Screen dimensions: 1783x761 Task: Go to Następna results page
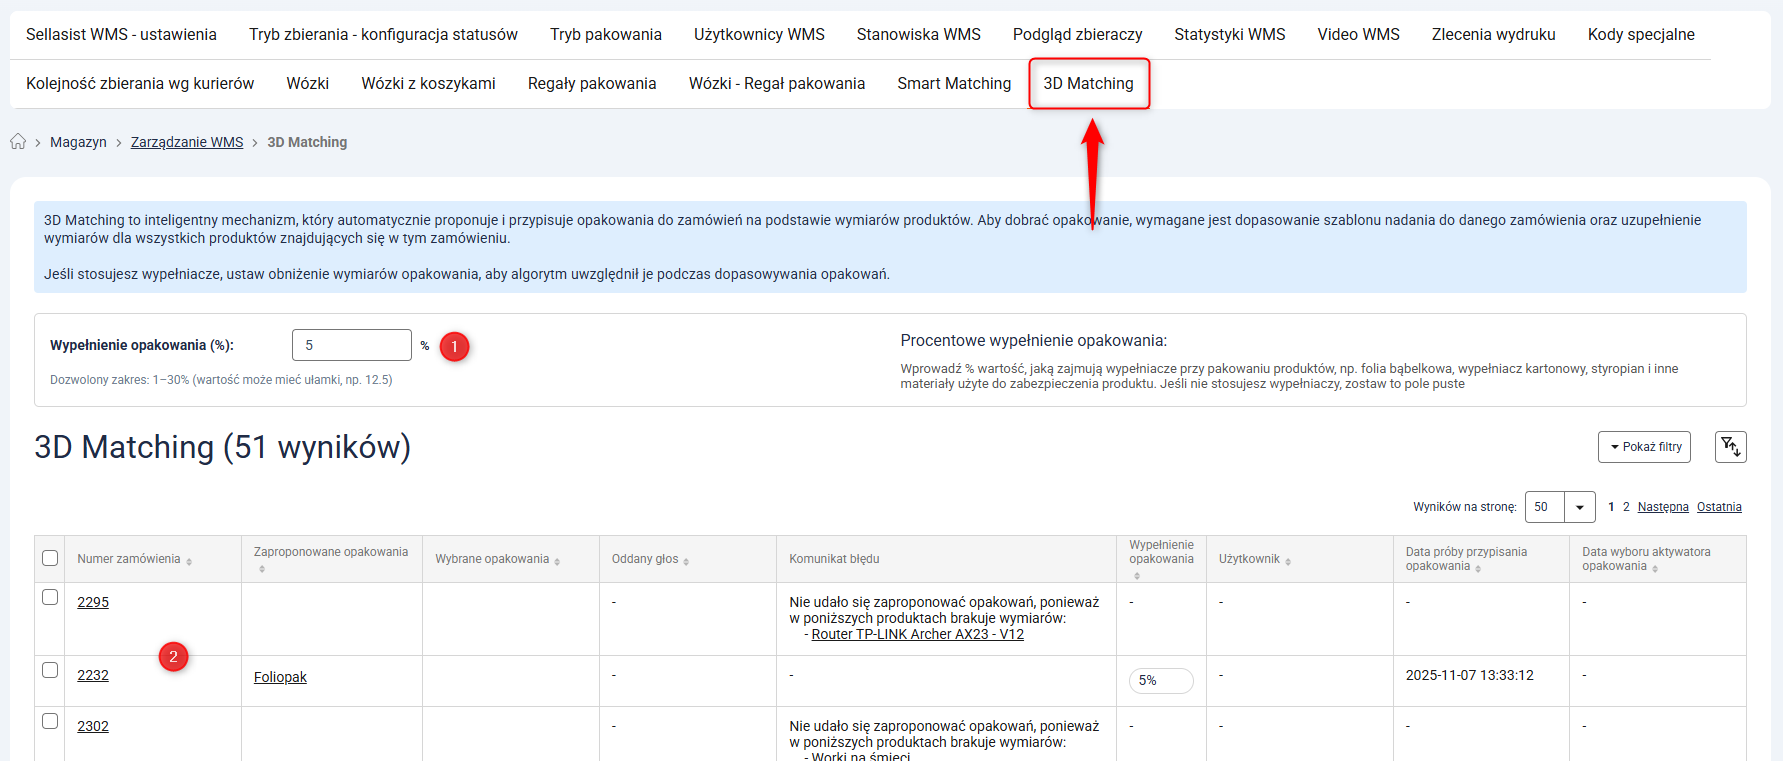coord(1662,507)
